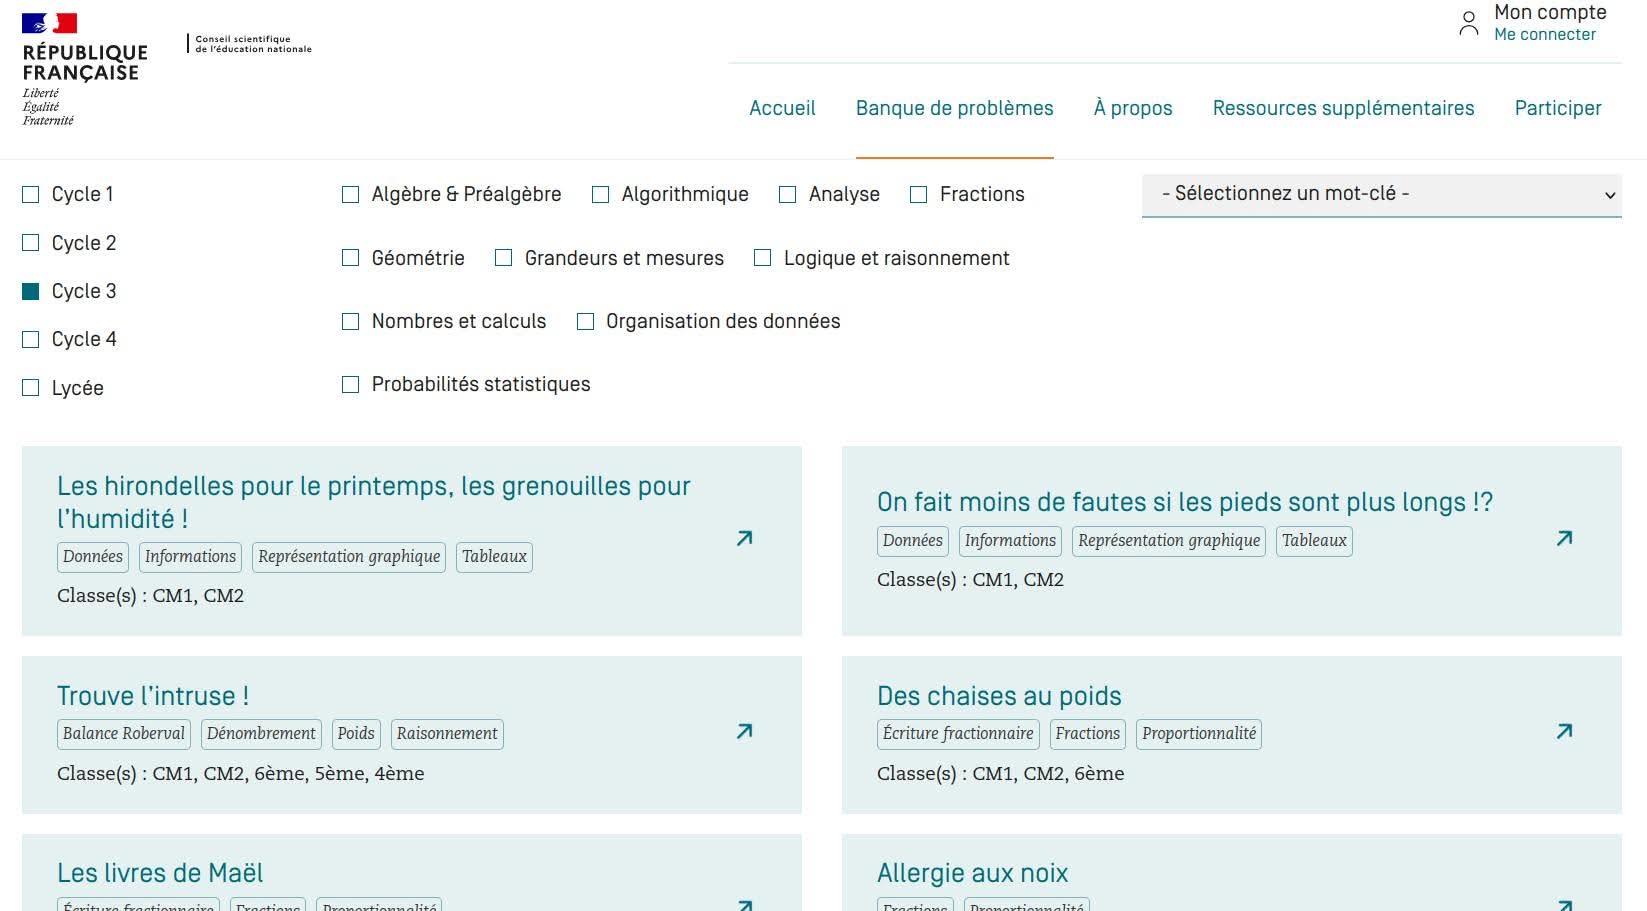Open the problem 'Des chaises au poids'
This screenshot has width=1647, height=911.
coord(999,695)
